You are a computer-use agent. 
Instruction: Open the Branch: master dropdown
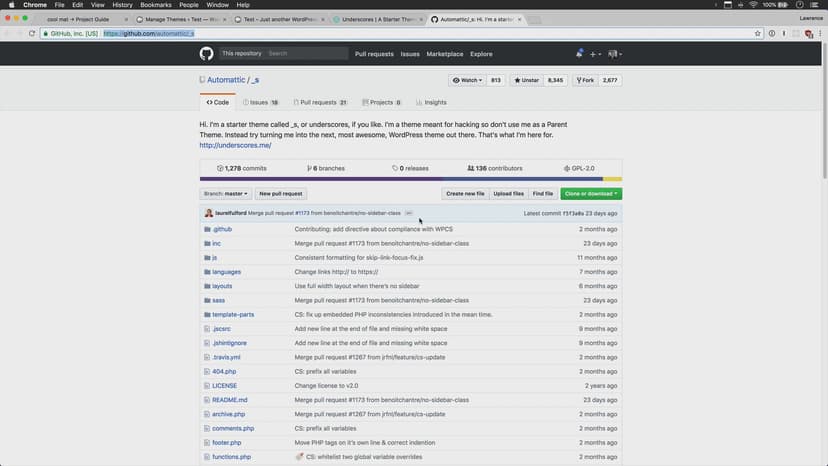[x=225, y=194]
